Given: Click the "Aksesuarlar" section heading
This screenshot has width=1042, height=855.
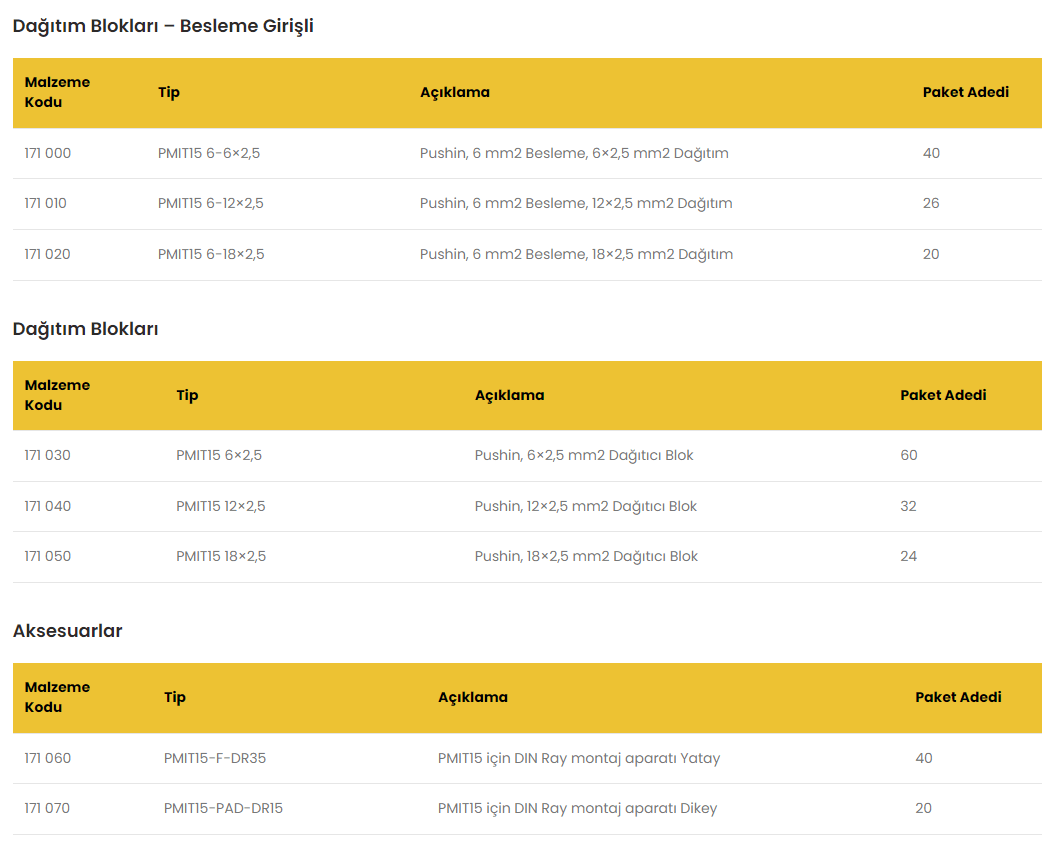Looking at the screenshot, I should pos(68,631).
